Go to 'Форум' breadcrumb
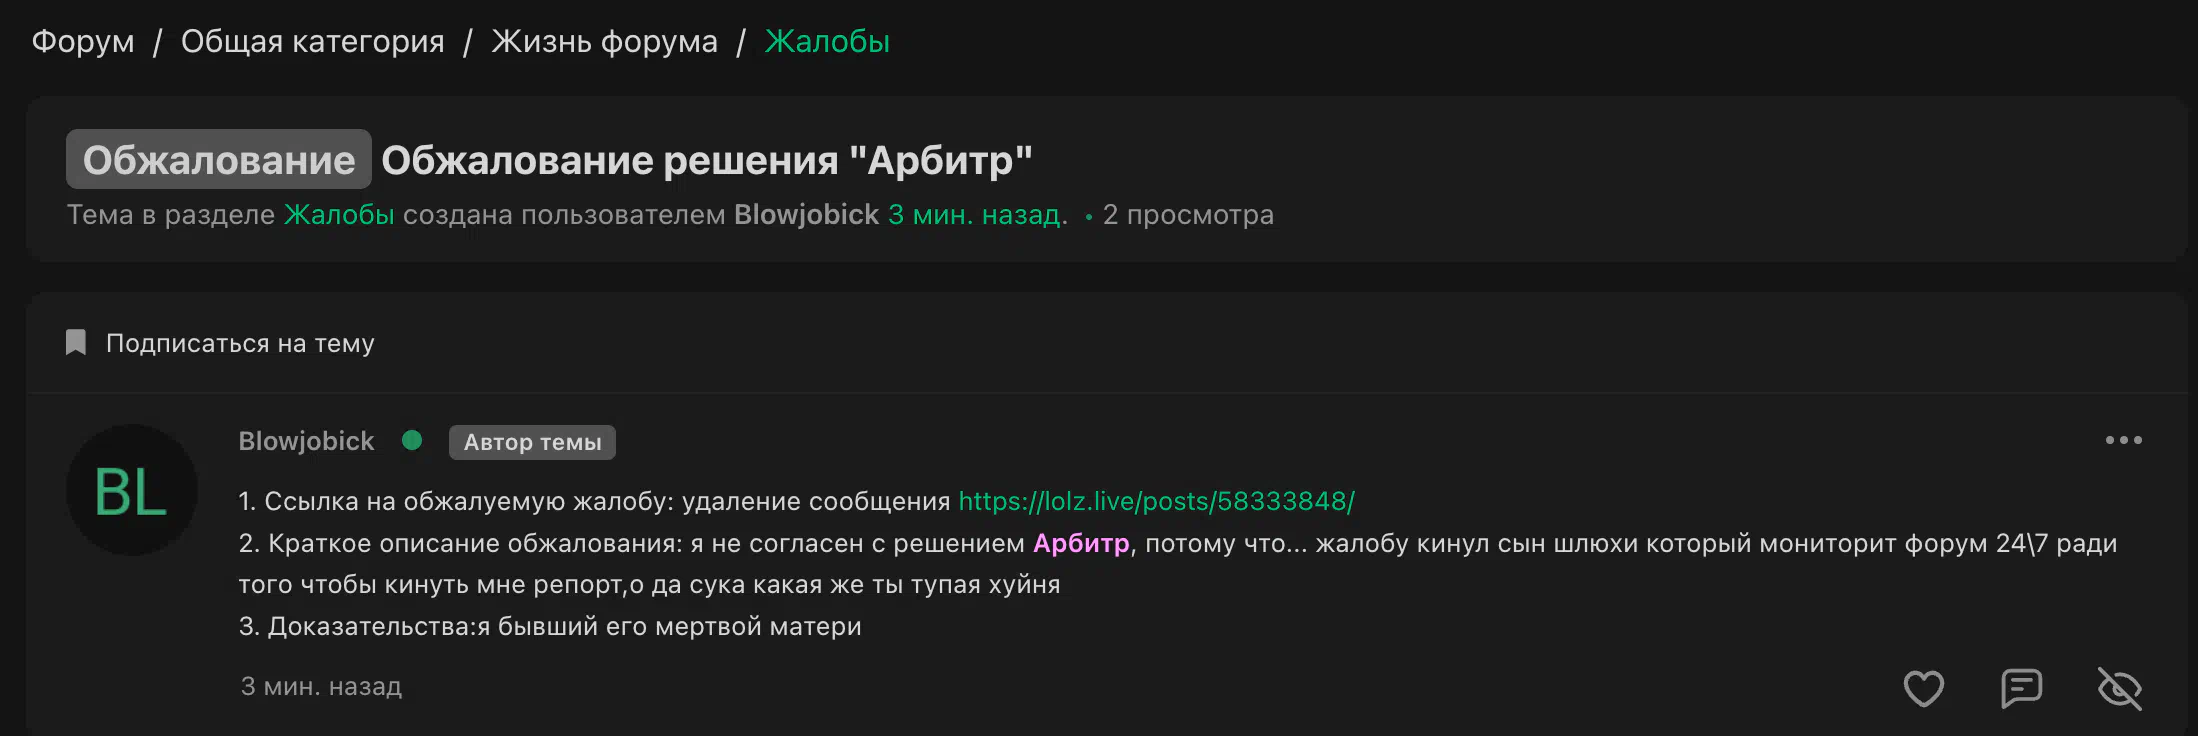 pos(83,41)
